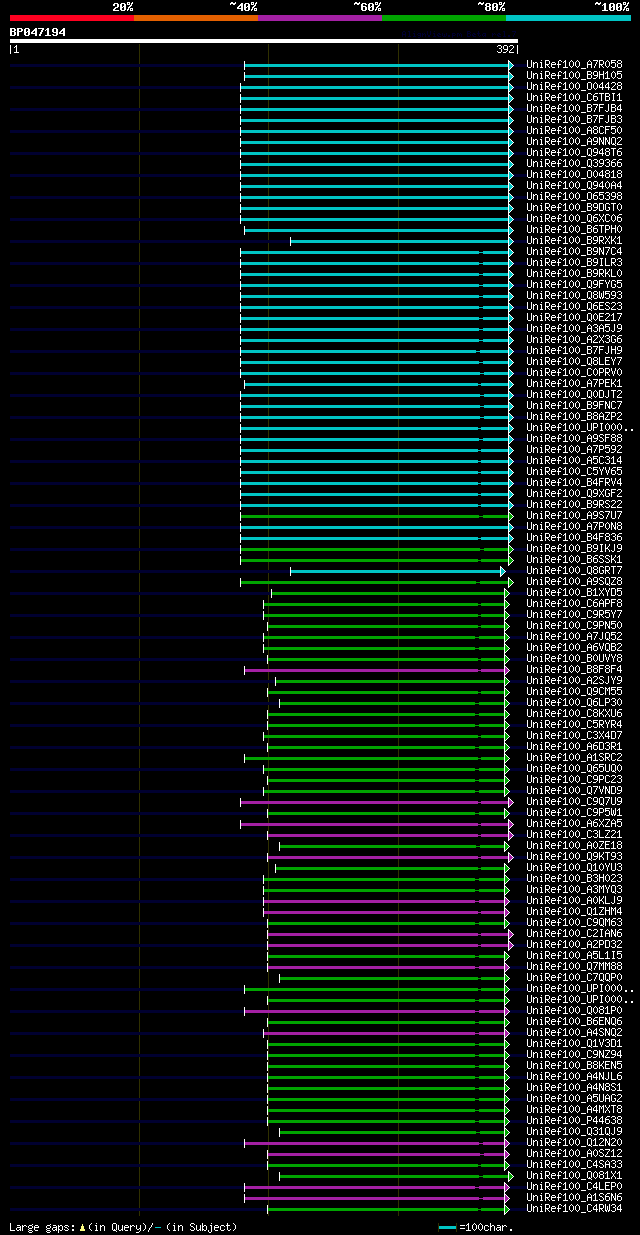Open hit UniRef100_B7FJB4
The image size is (640, 1235).
(574, 108)
